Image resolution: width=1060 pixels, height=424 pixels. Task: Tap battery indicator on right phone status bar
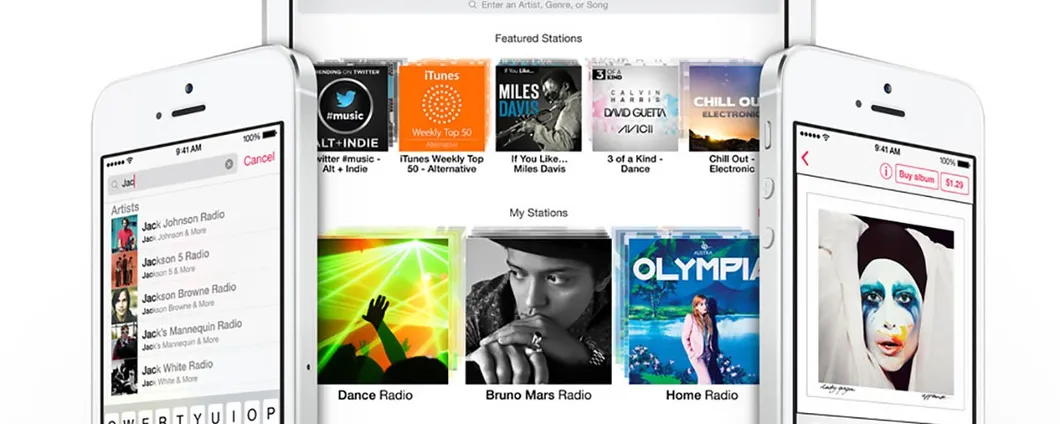coord(963,164)
